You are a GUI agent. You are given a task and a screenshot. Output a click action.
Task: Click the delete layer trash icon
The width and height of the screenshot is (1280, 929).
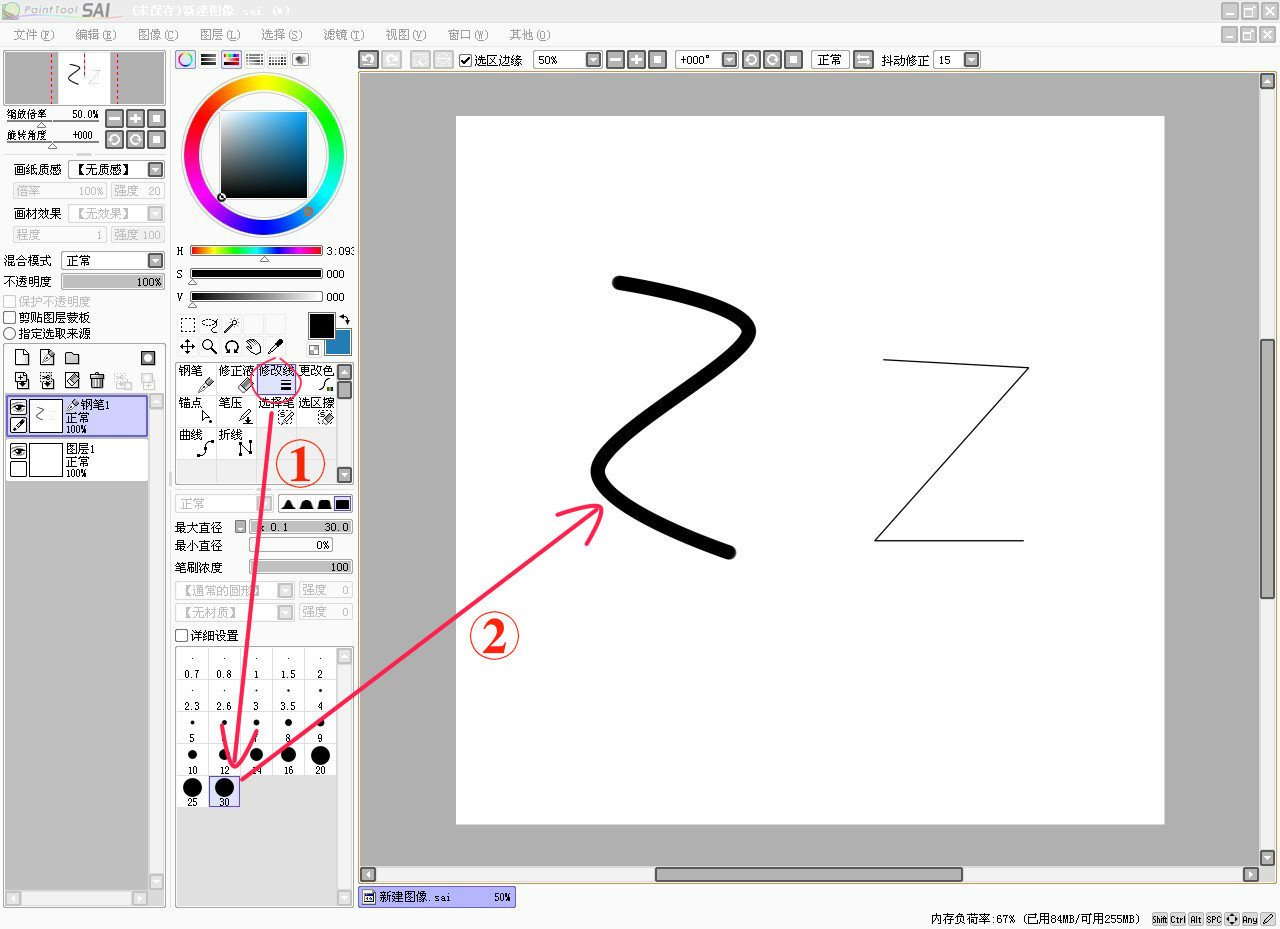pos(97,381)
